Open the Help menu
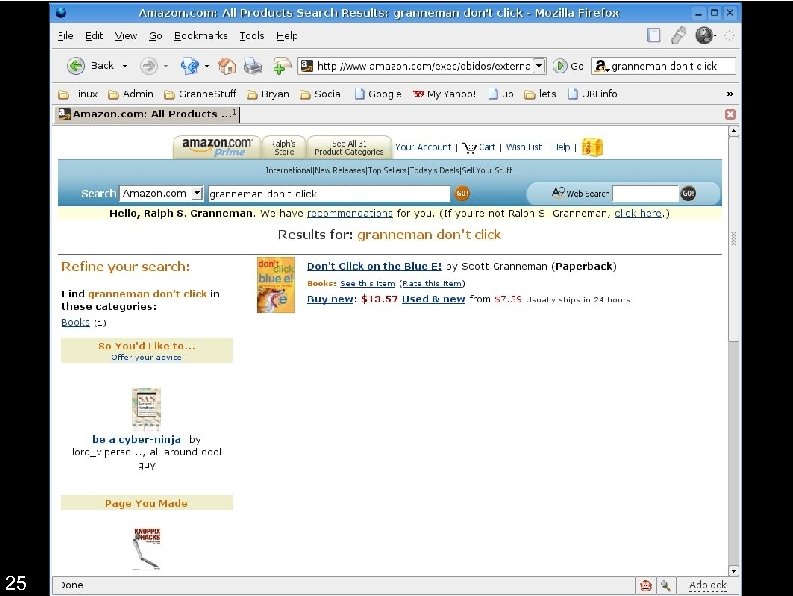793x596 pixels. click(x=286, y=36)
